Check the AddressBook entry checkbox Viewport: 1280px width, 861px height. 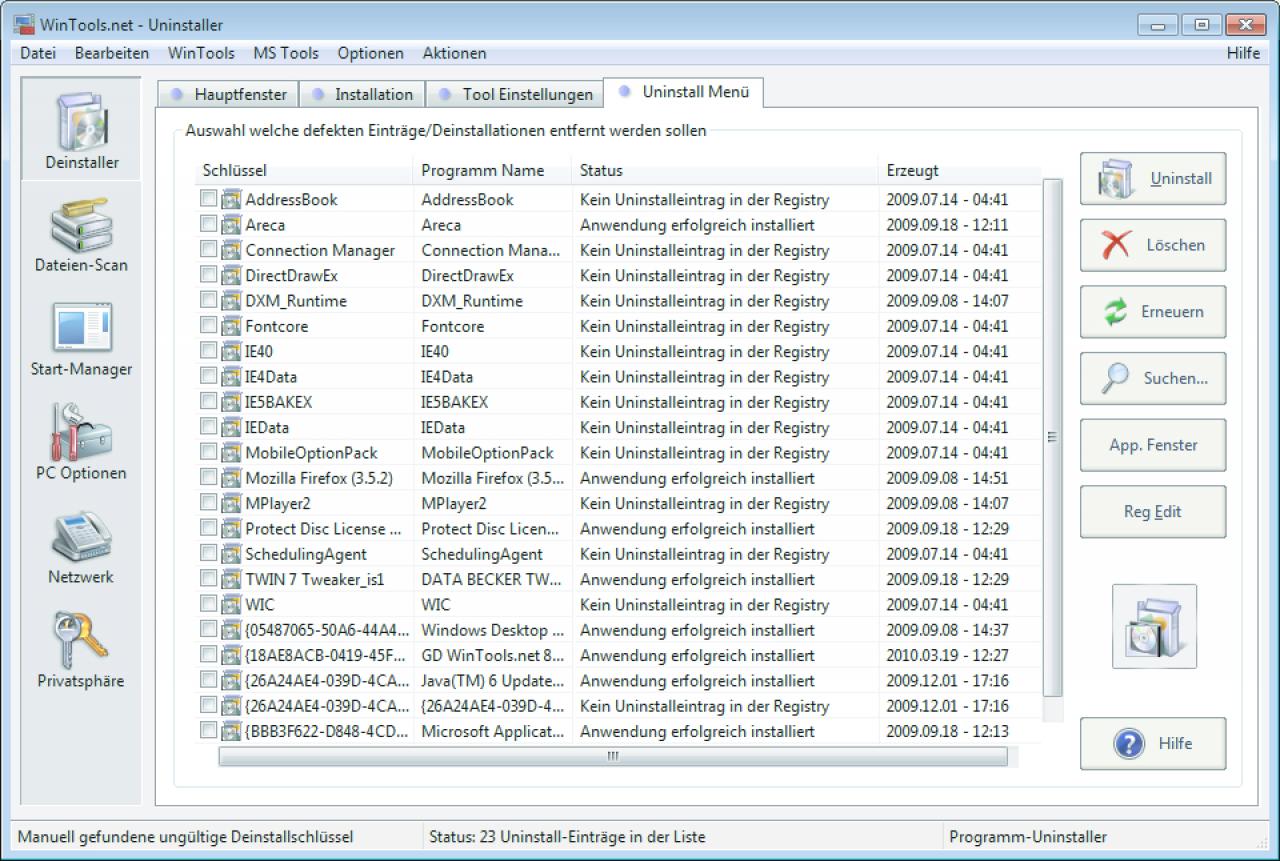pyautogui.click(x=208, y=199)
